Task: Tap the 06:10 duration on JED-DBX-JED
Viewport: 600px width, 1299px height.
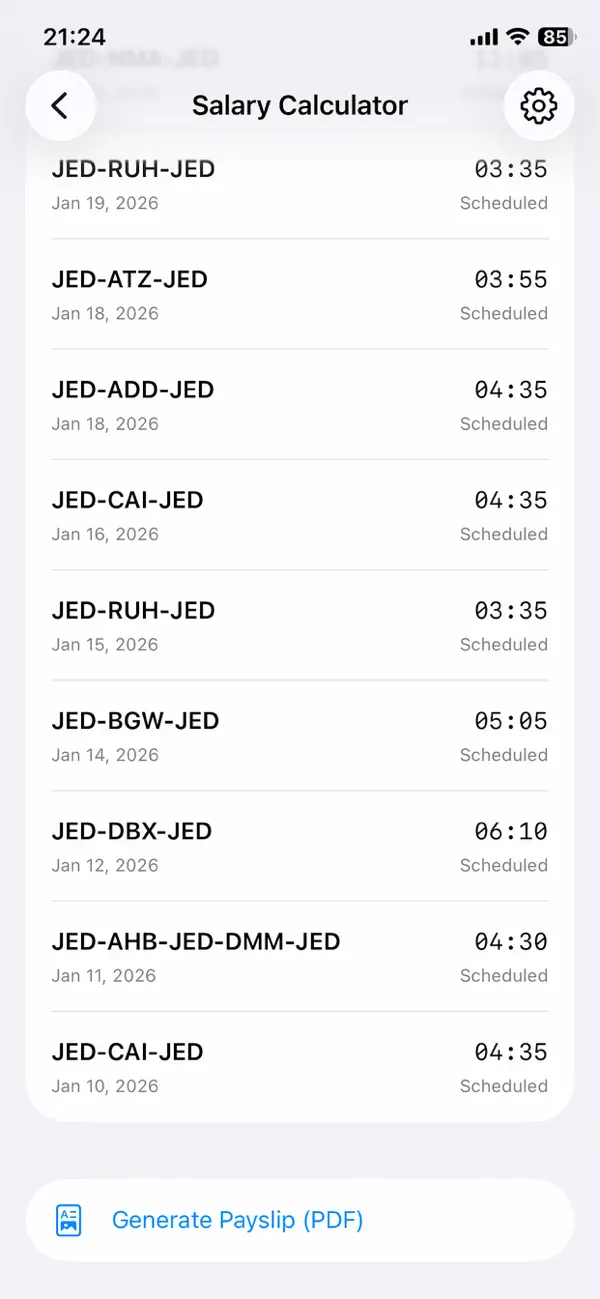Action: point(510,831)
